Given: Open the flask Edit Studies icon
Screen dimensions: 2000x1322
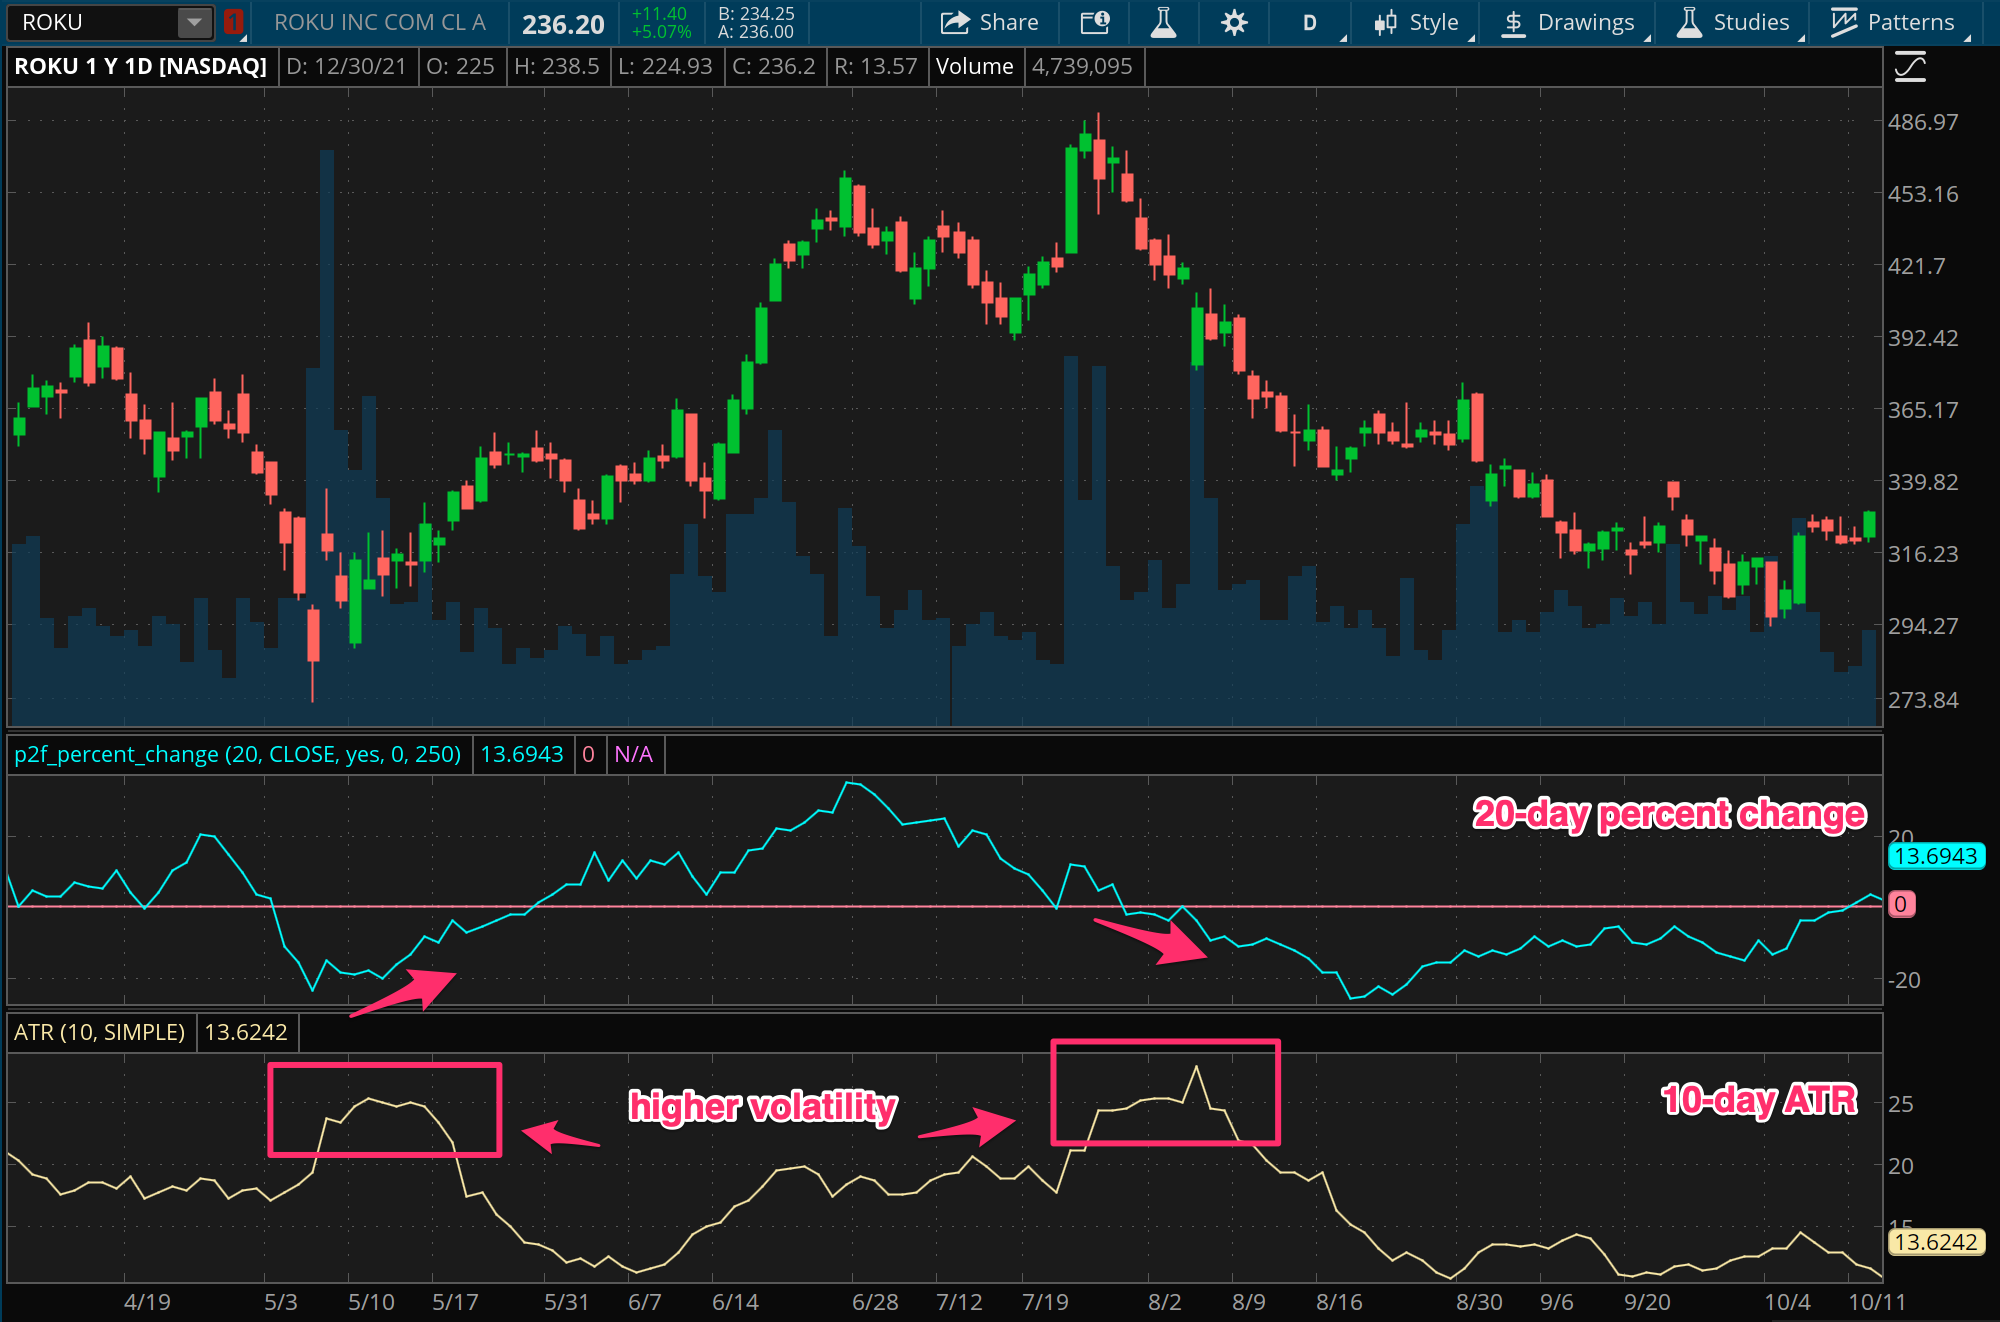Looking at the screenshot, I should [1163, 22].
